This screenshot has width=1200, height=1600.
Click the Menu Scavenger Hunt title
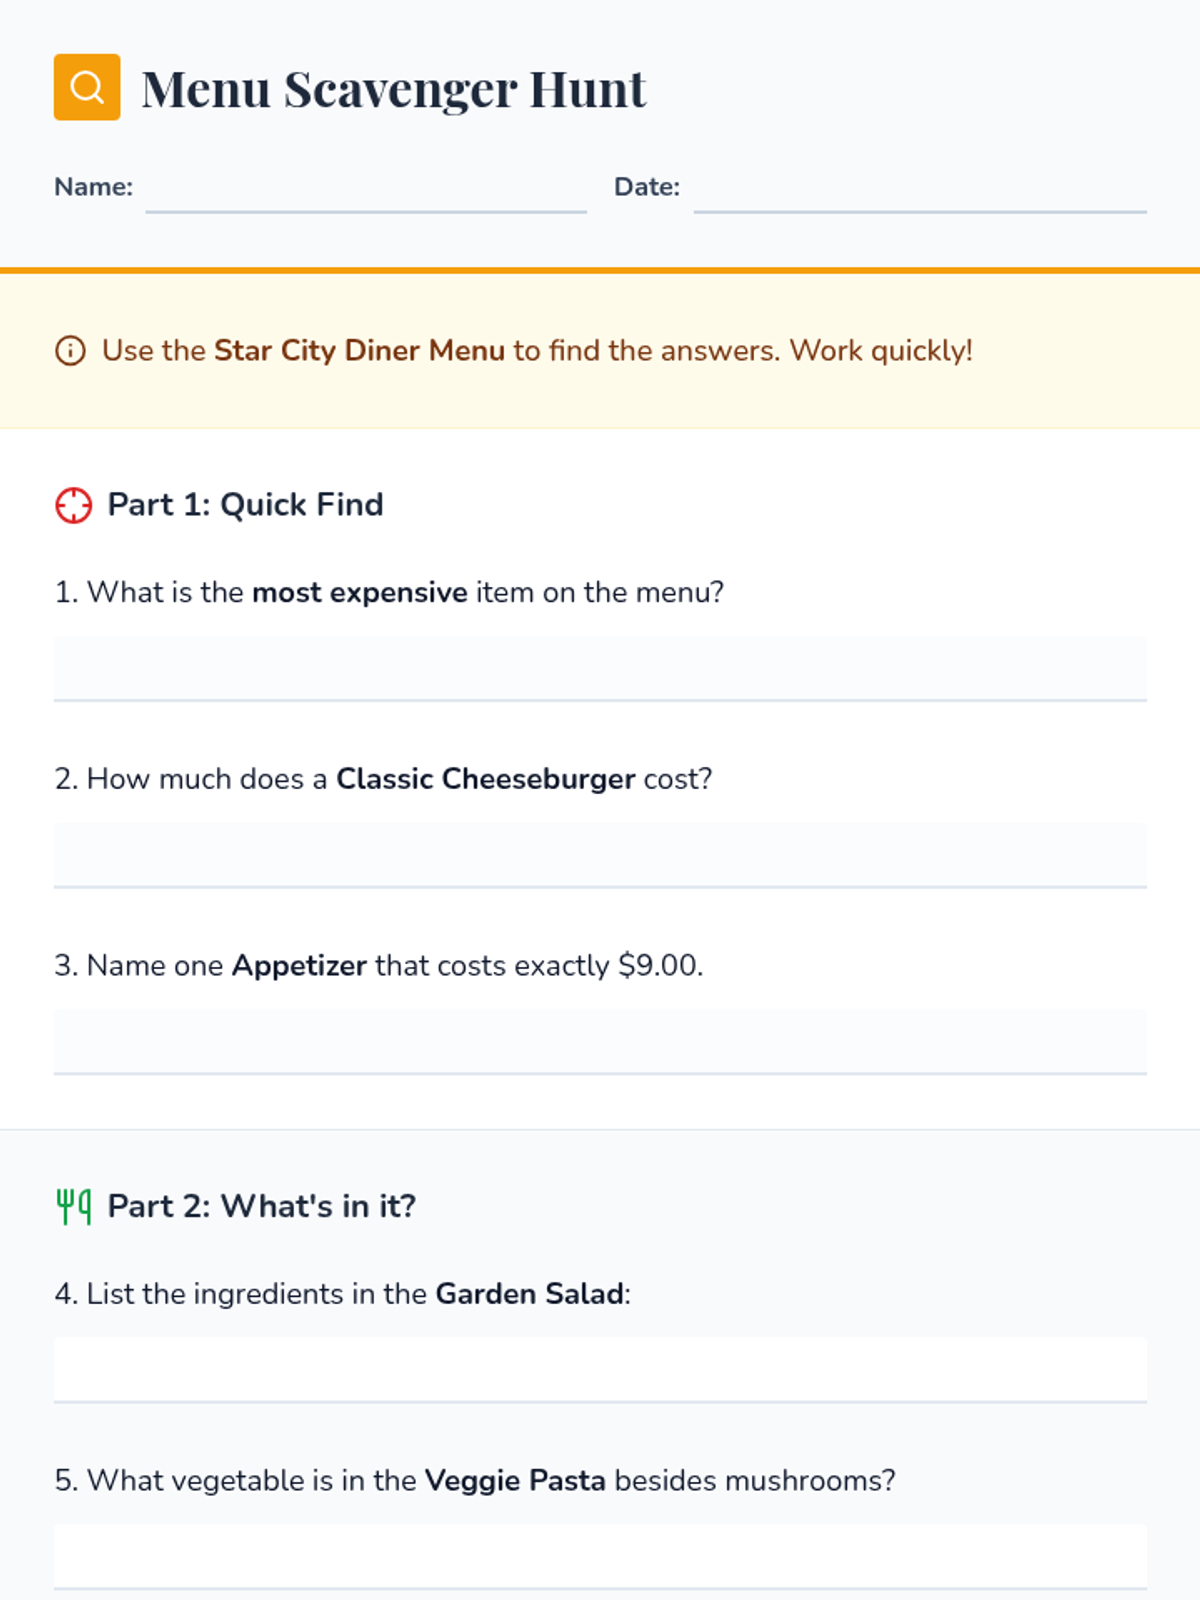[x=394, y=89]
